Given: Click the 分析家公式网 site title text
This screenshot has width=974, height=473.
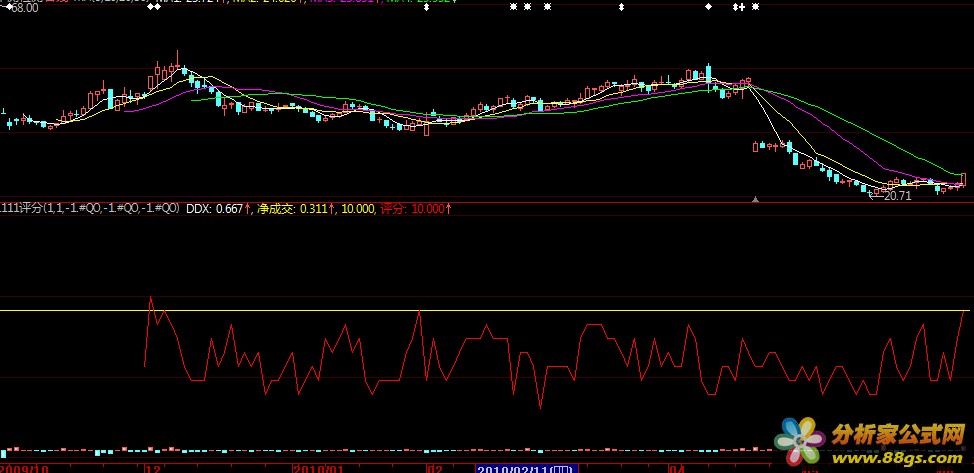Looking at the screenshot, I should point(896,435).
